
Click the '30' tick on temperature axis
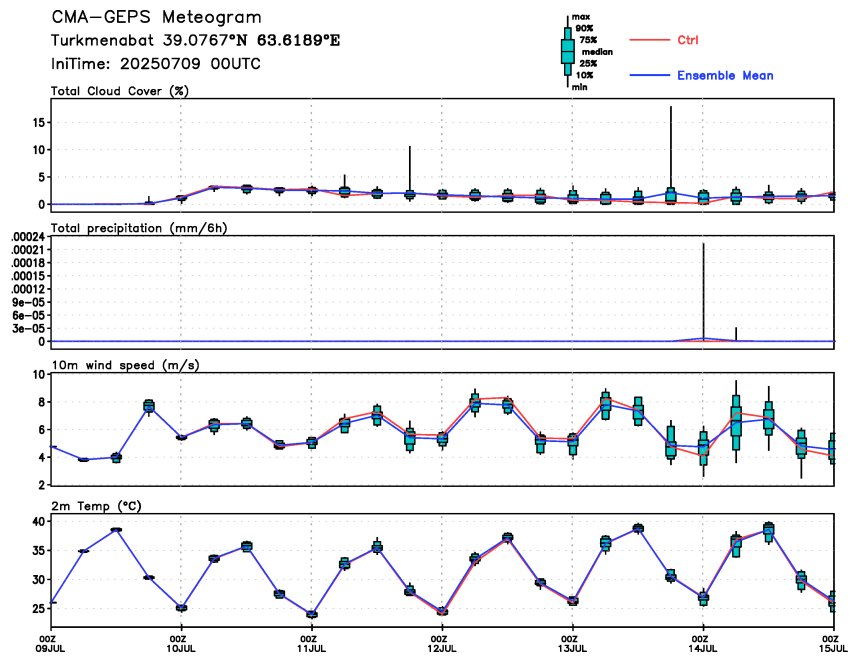pos(39,579)
